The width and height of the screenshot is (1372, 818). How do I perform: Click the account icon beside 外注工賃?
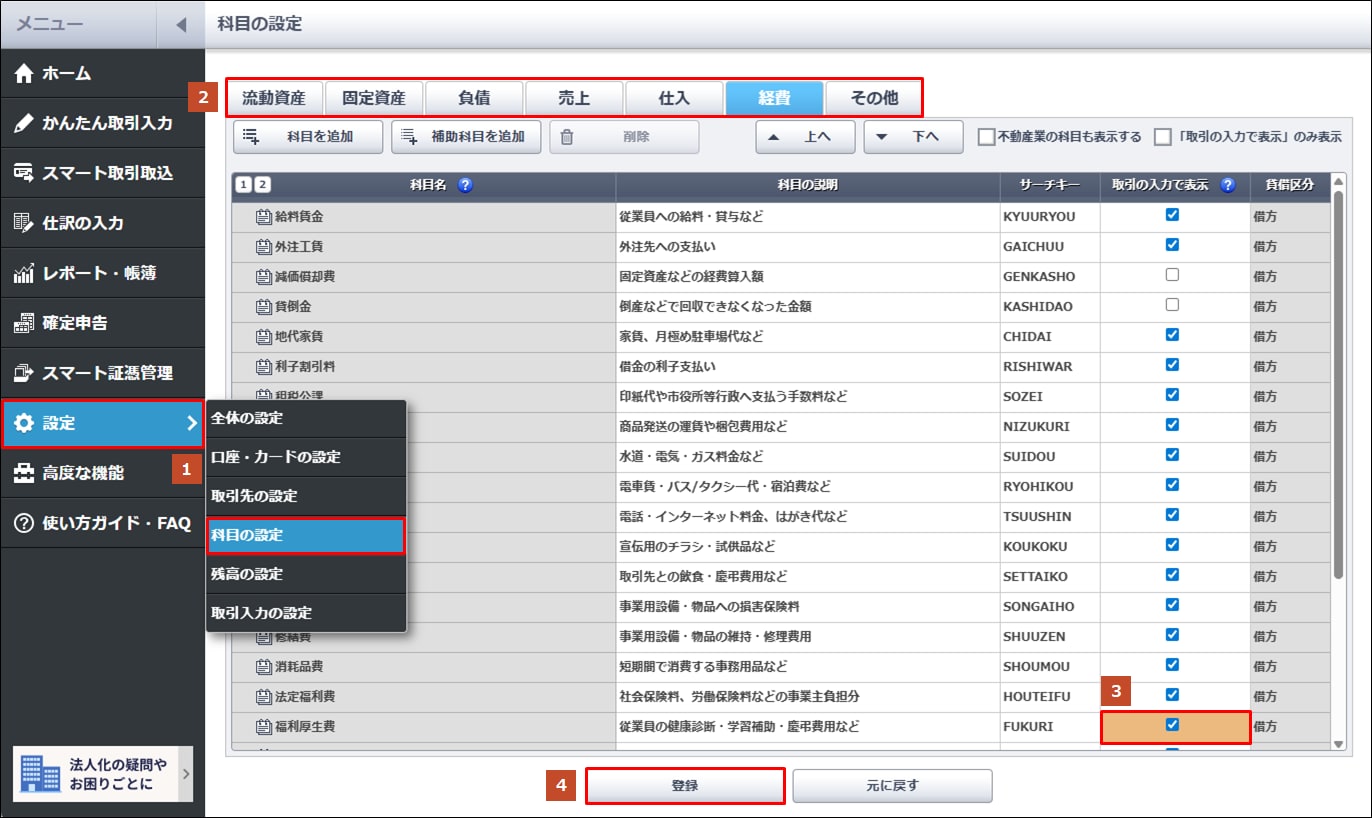(264, 246)
